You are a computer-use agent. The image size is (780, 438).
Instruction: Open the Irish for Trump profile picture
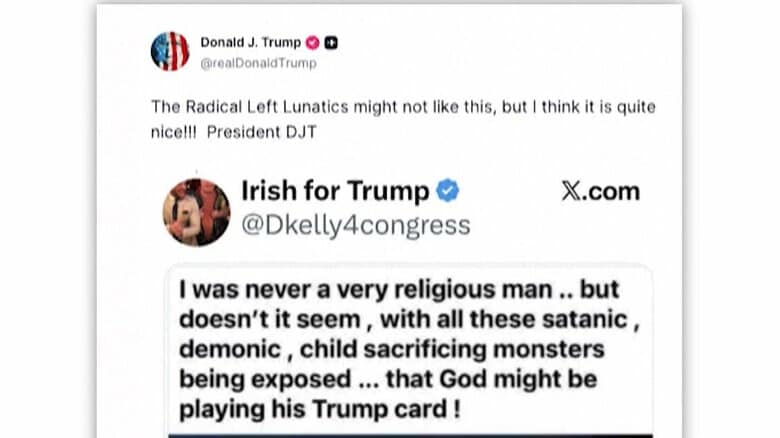pyautogui.click(x=197, y=212)
